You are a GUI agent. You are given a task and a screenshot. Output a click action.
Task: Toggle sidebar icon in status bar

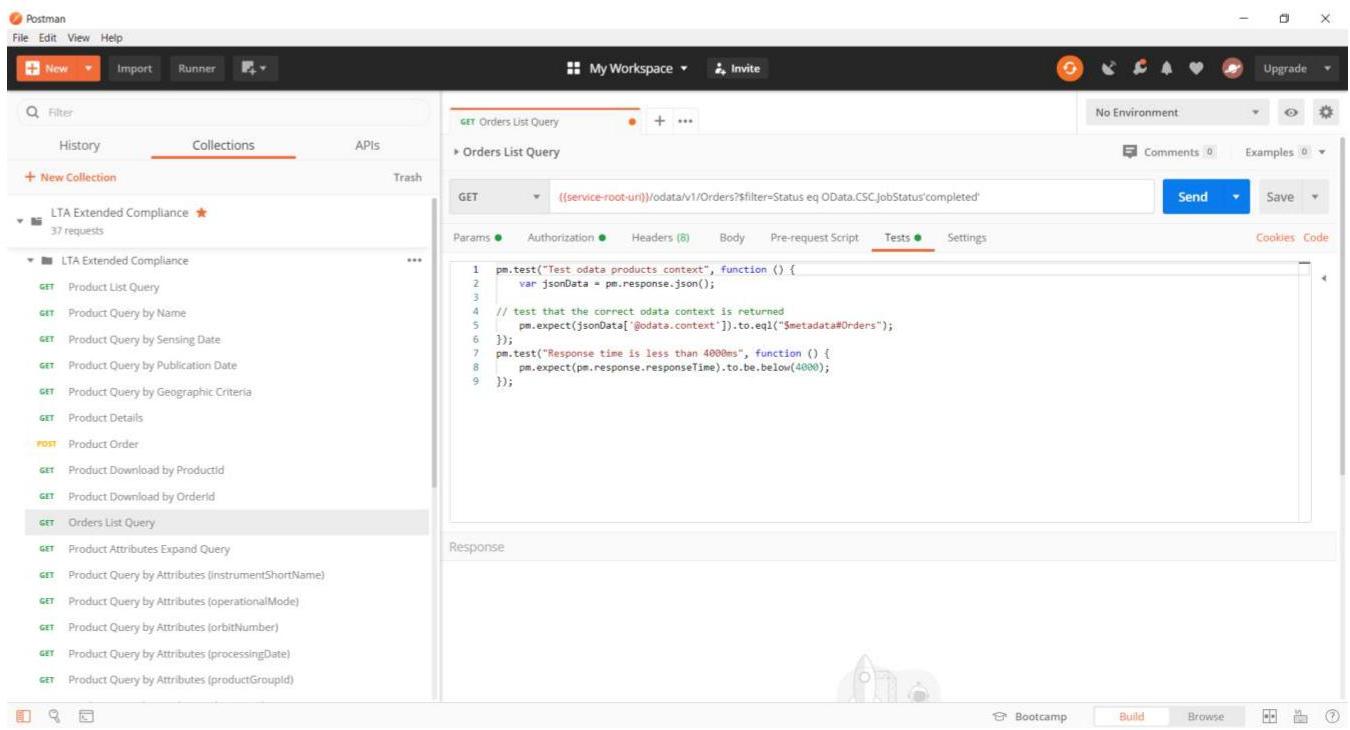(x=23, y=716)
